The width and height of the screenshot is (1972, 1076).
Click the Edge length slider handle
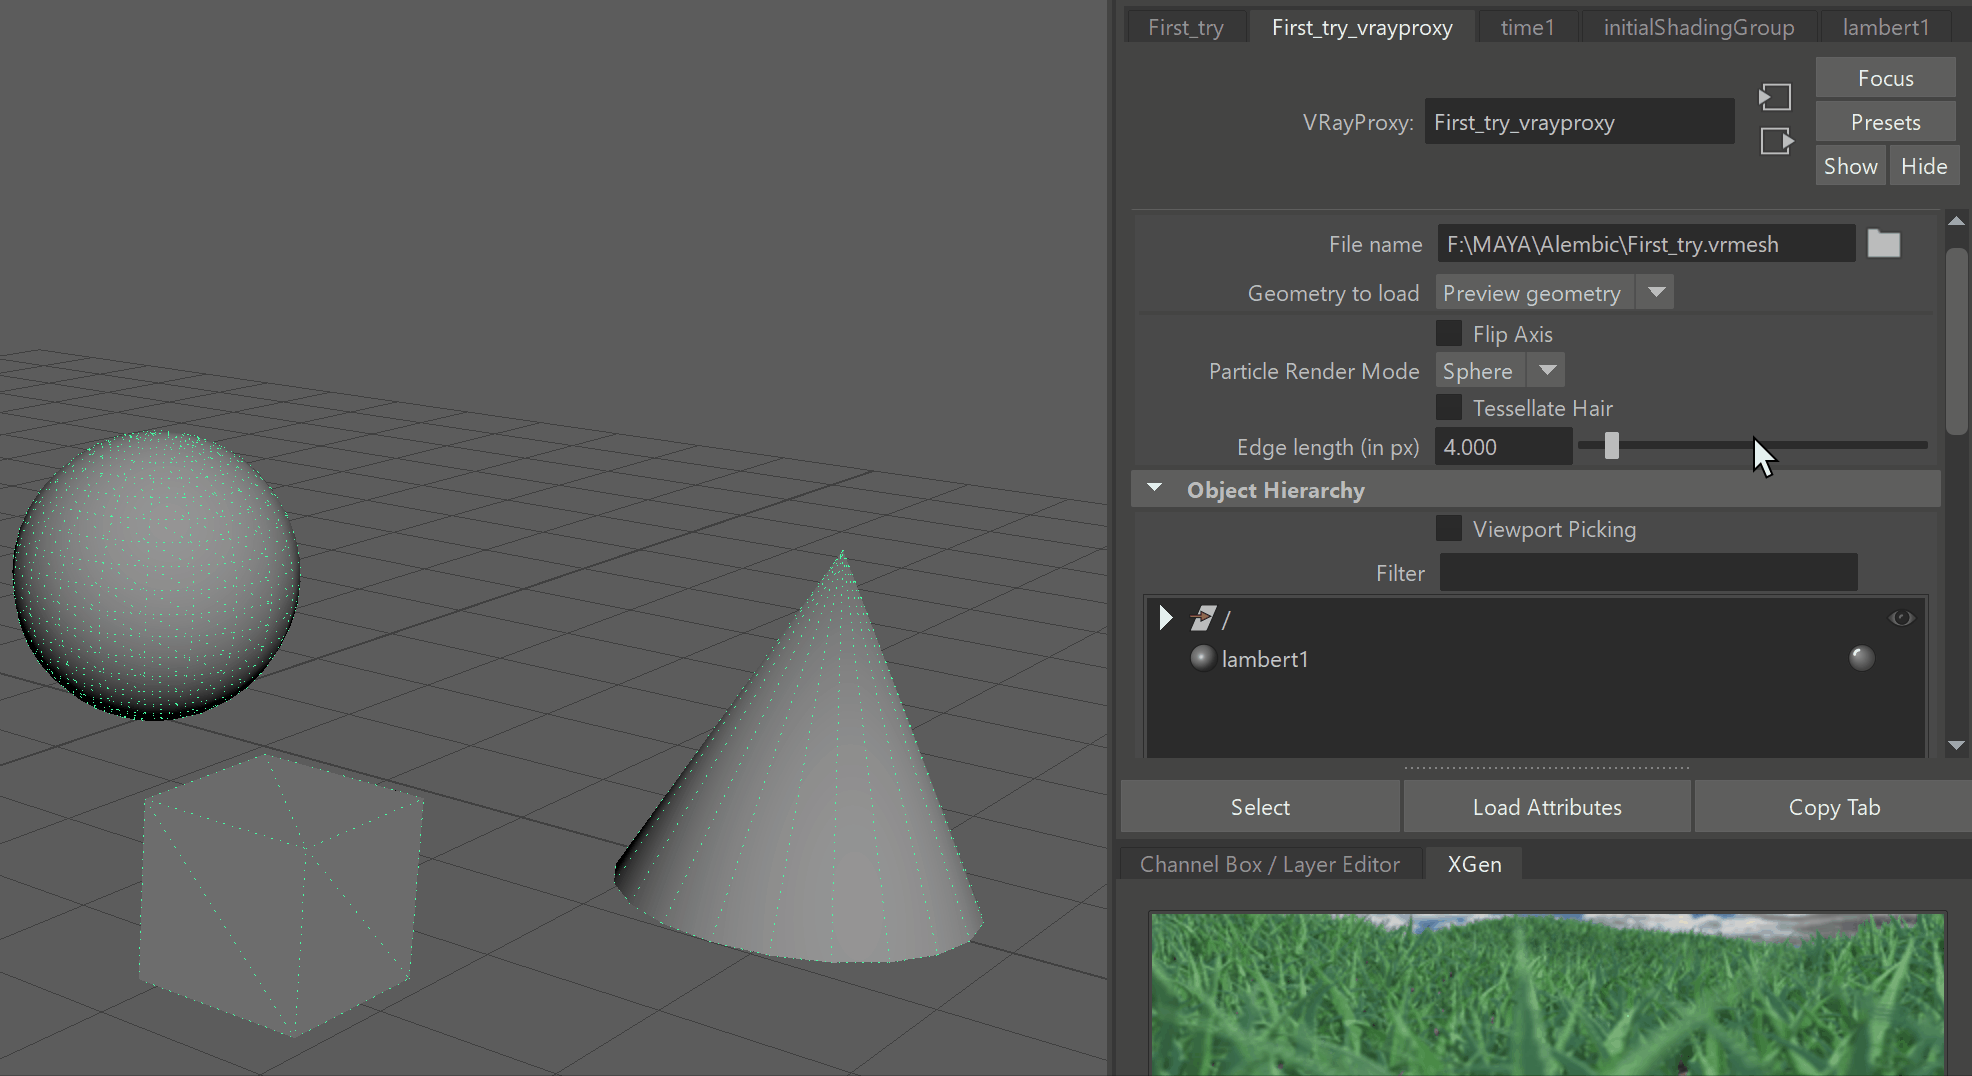[x=1611, y=446]
